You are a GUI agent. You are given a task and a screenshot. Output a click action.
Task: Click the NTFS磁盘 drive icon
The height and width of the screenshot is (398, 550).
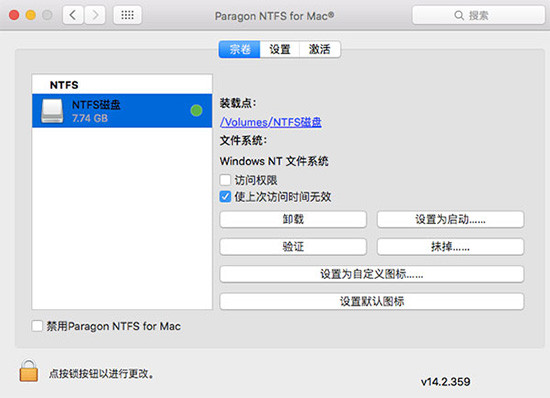(x=52, y=111)
